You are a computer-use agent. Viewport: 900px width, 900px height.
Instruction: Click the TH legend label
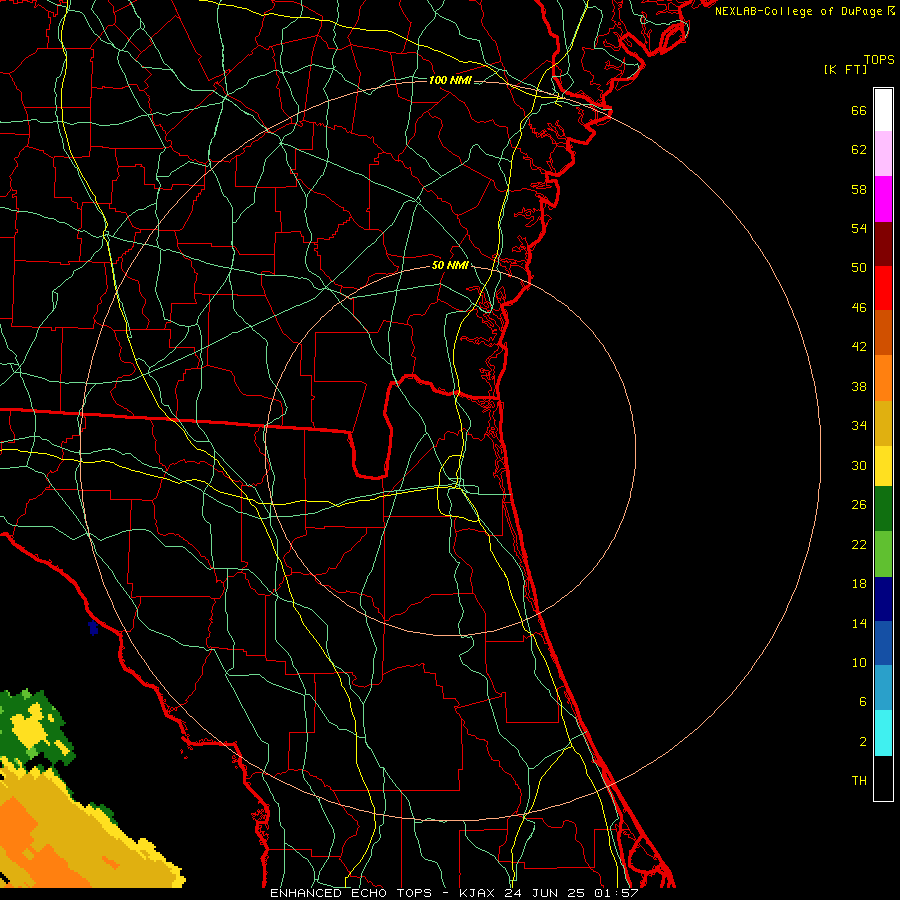point(859,781)
